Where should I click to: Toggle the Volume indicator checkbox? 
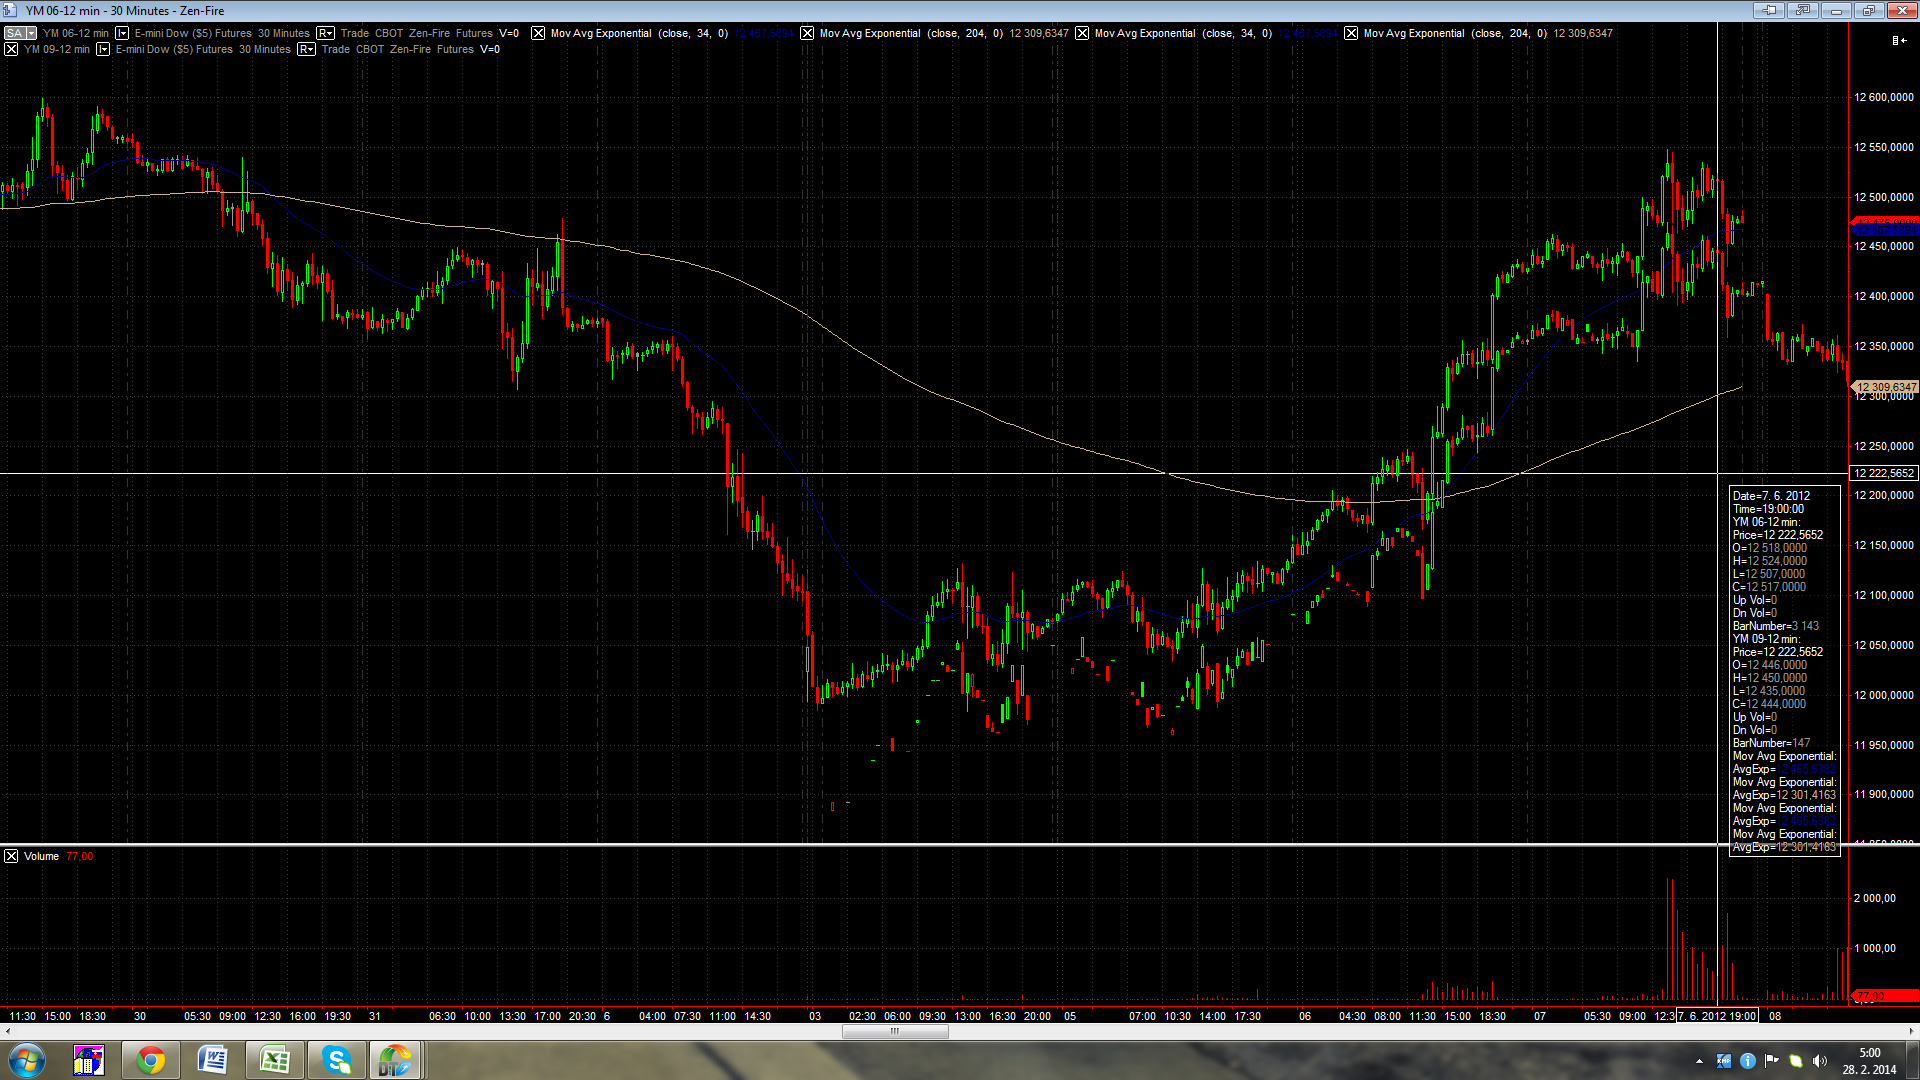[x=11, y=856]
